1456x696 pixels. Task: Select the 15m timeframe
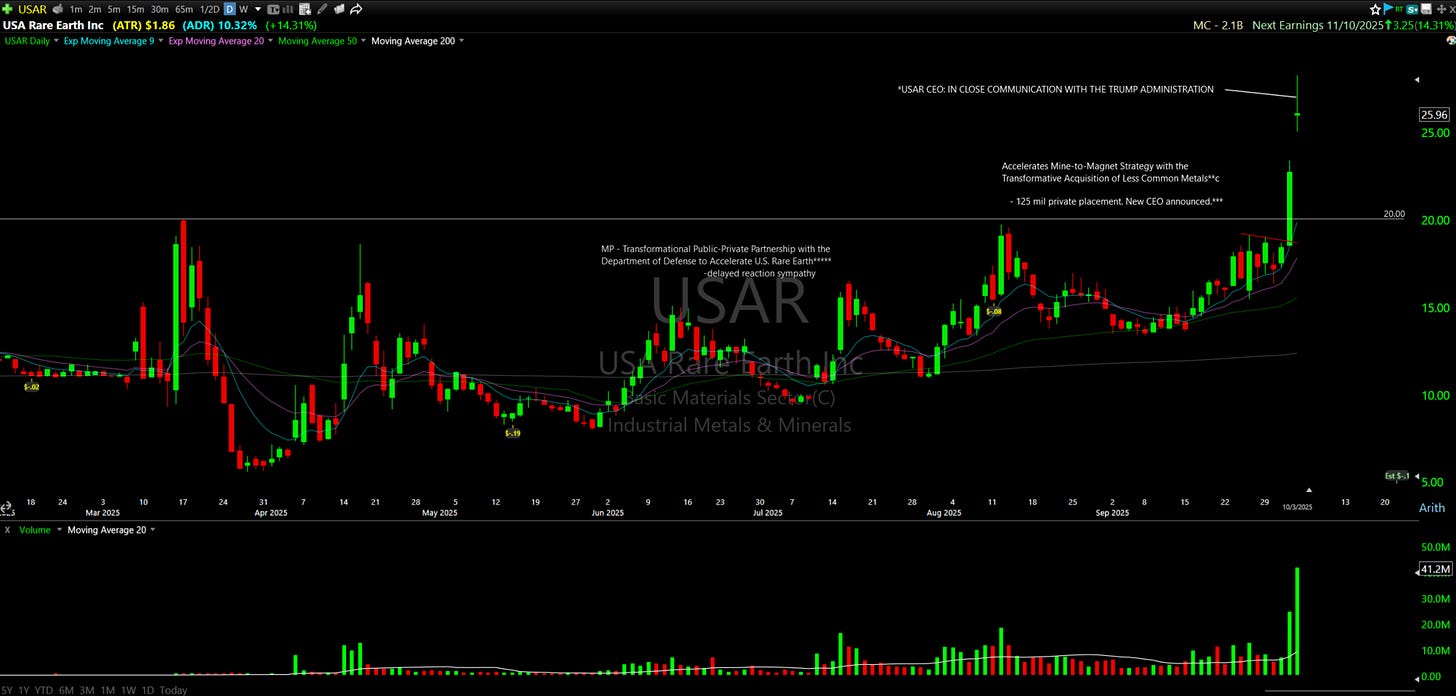pyautogui.click(x=136, y=9)
